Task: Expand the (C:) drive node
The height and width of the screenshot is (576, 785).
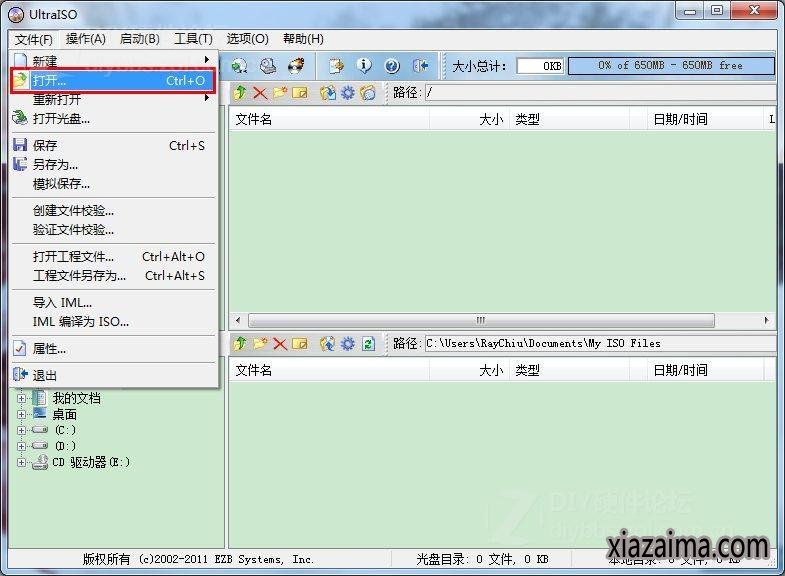Action: tap(21, 430)
